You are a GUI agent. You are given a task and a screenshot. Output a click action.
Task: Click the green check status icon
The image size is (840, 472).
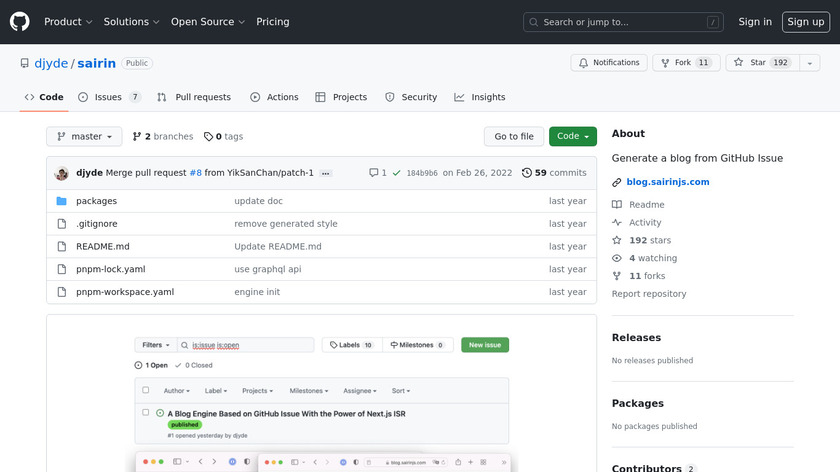[x=397, y=173]
